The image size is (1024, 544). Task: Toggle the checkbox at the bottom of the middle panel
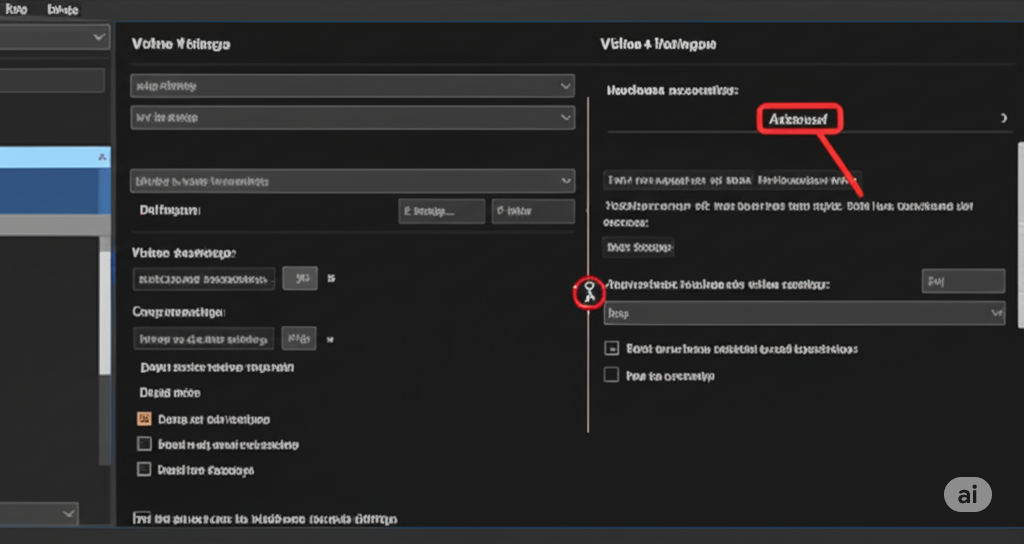coord(142,518)
